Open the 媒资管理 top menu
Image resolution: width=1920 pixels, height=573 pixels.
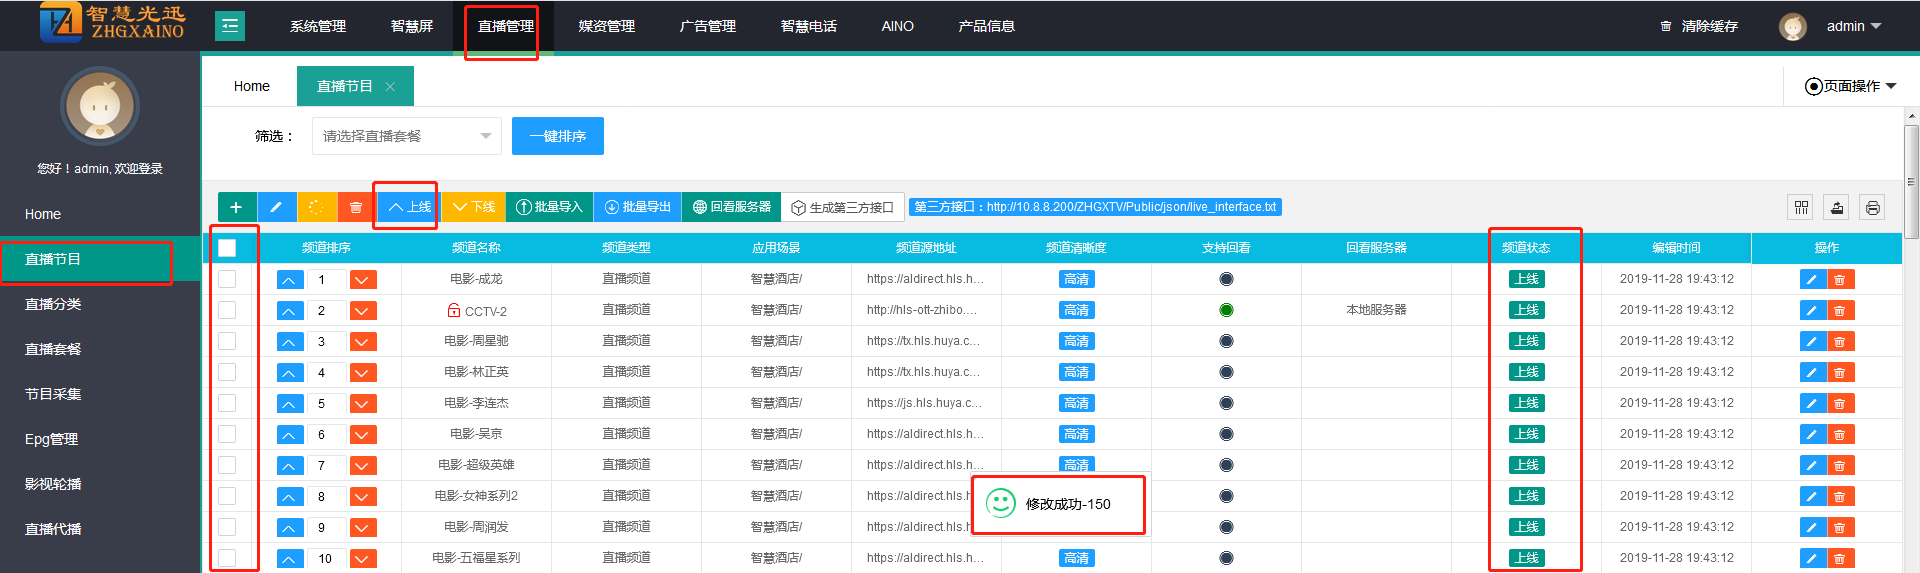tap(606, 26)
